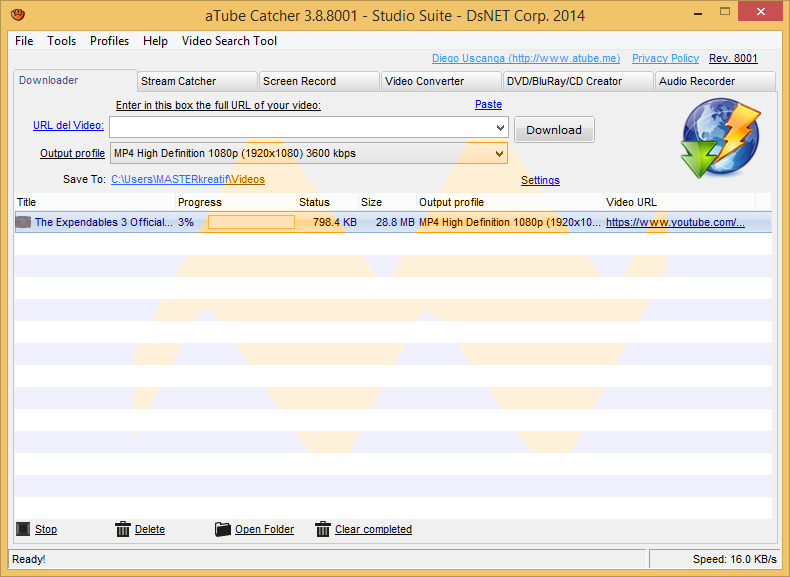790x577 pixels.
Task: Click the Video URL column header
Action: click(680, 202)
